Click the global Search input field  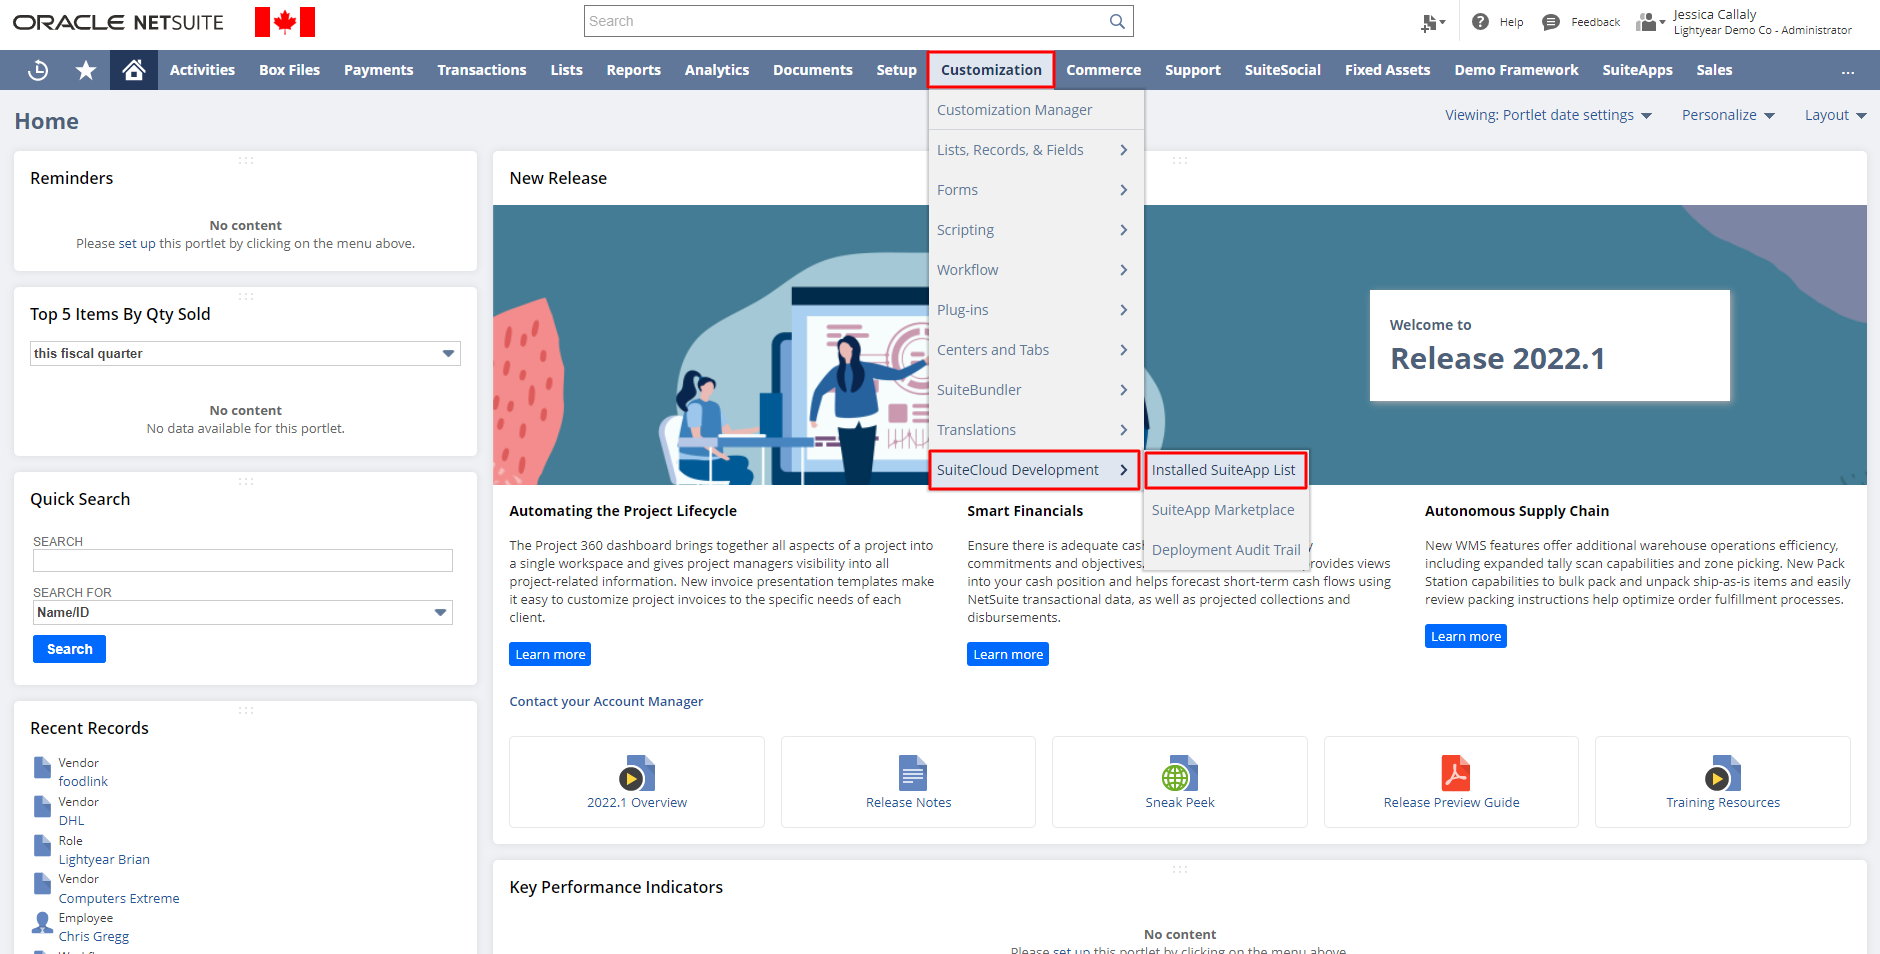coord(846,21)
